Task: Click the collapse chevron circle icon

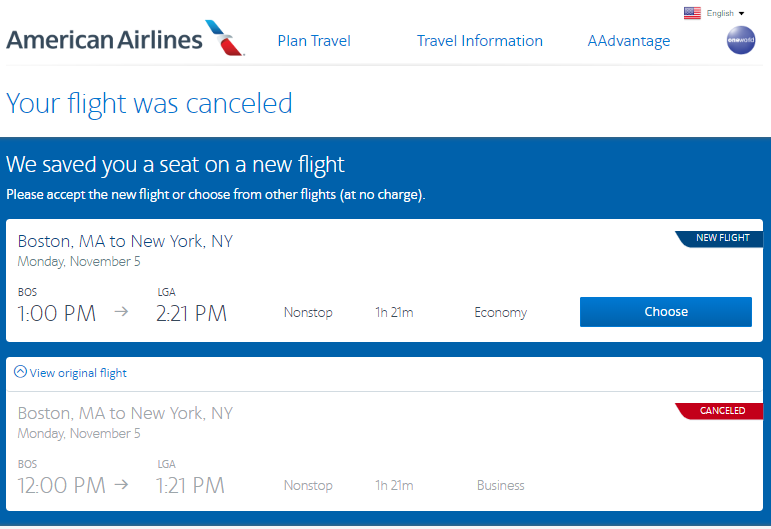Action: 20,372
